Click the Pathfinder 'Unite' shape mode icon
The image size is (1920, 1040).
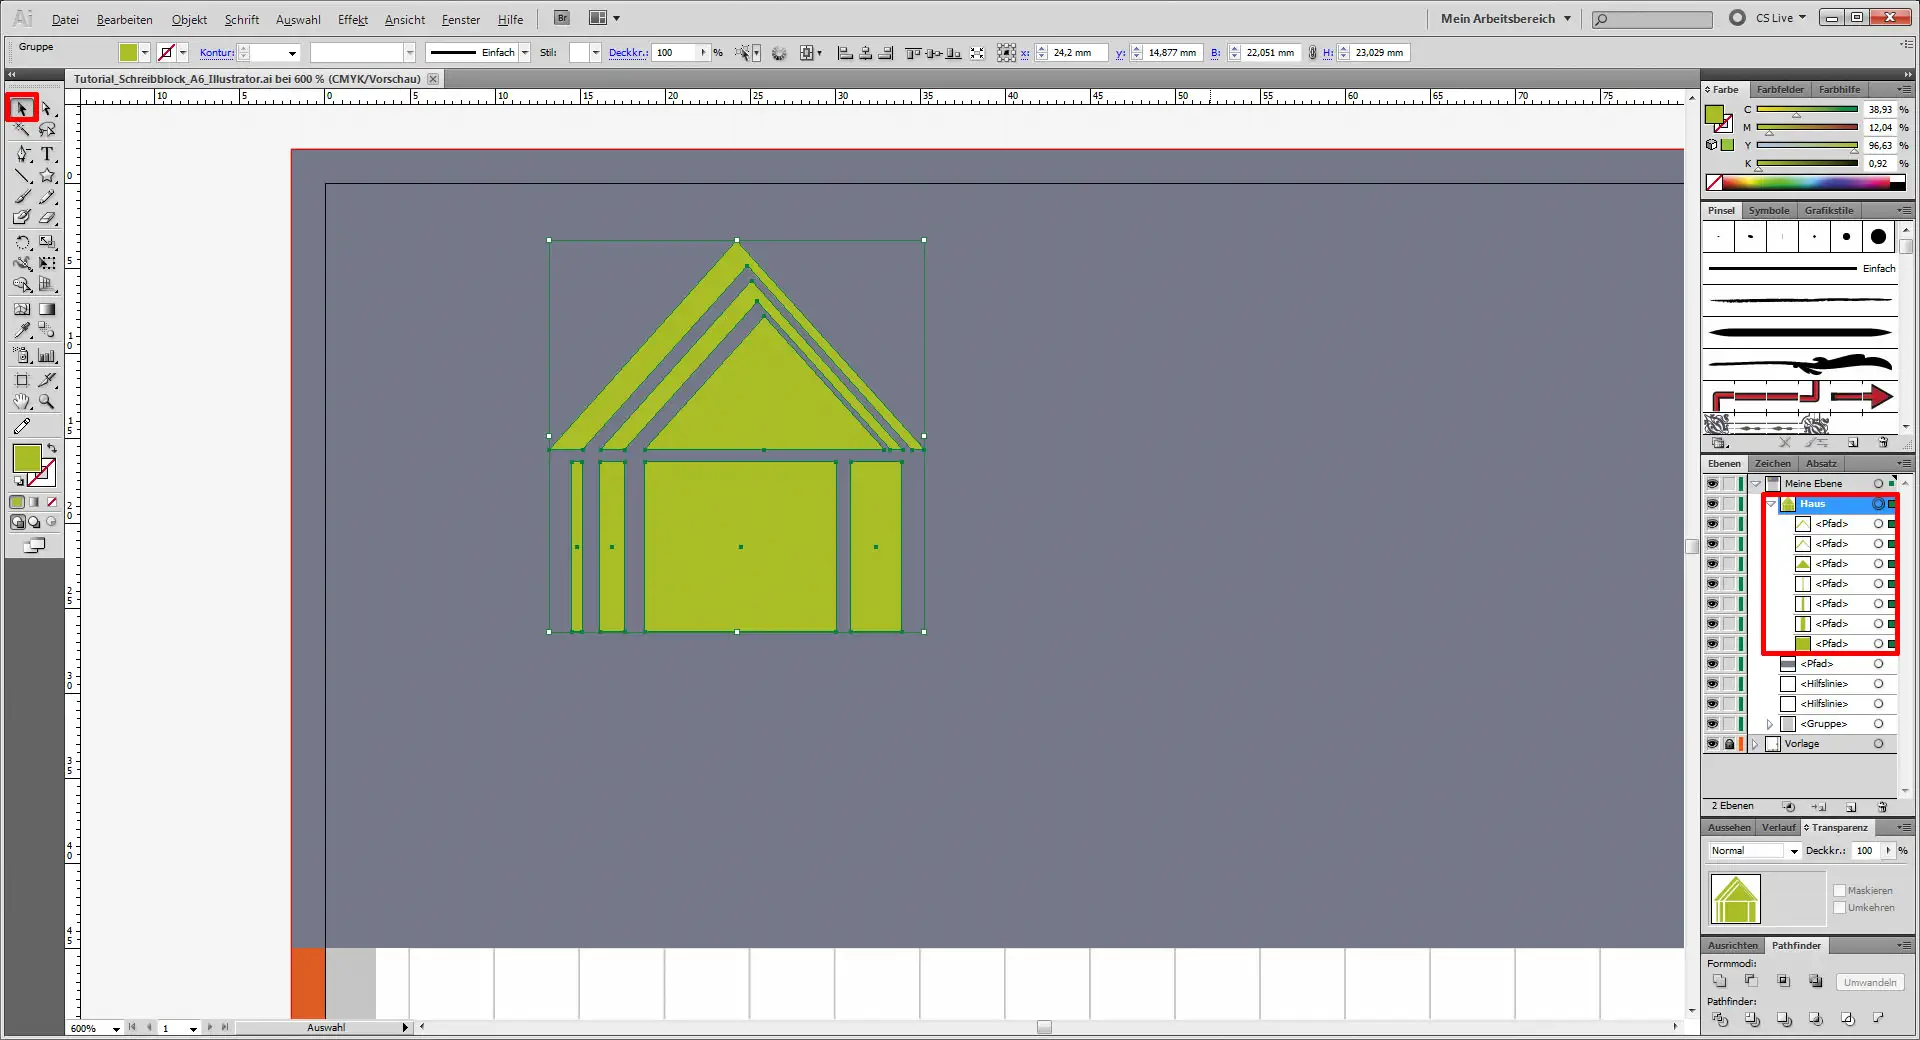point(1720,982)
